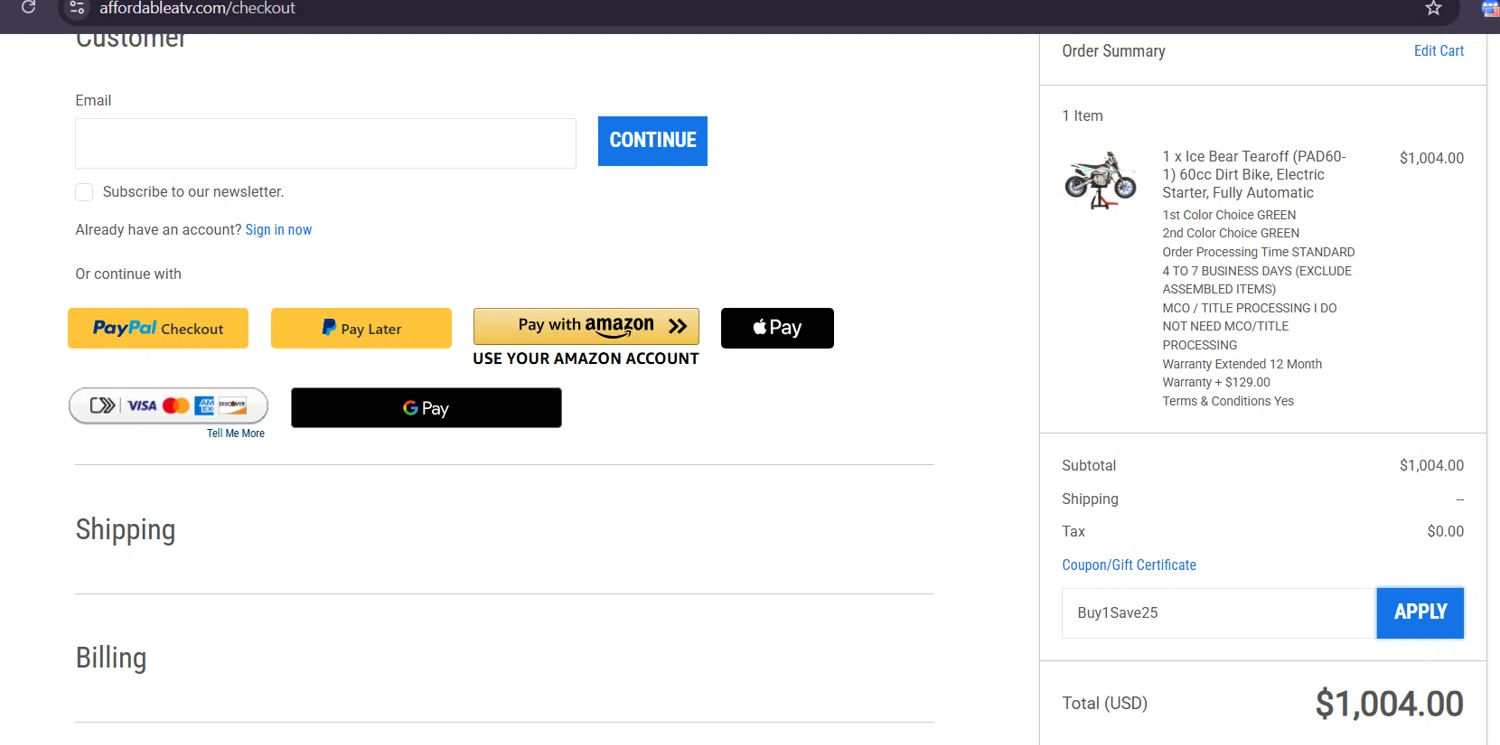This screenshot has width=1500, height=745.
Task: Click the Coupon/Gift Certificate link
Action: click(1129, 565)
